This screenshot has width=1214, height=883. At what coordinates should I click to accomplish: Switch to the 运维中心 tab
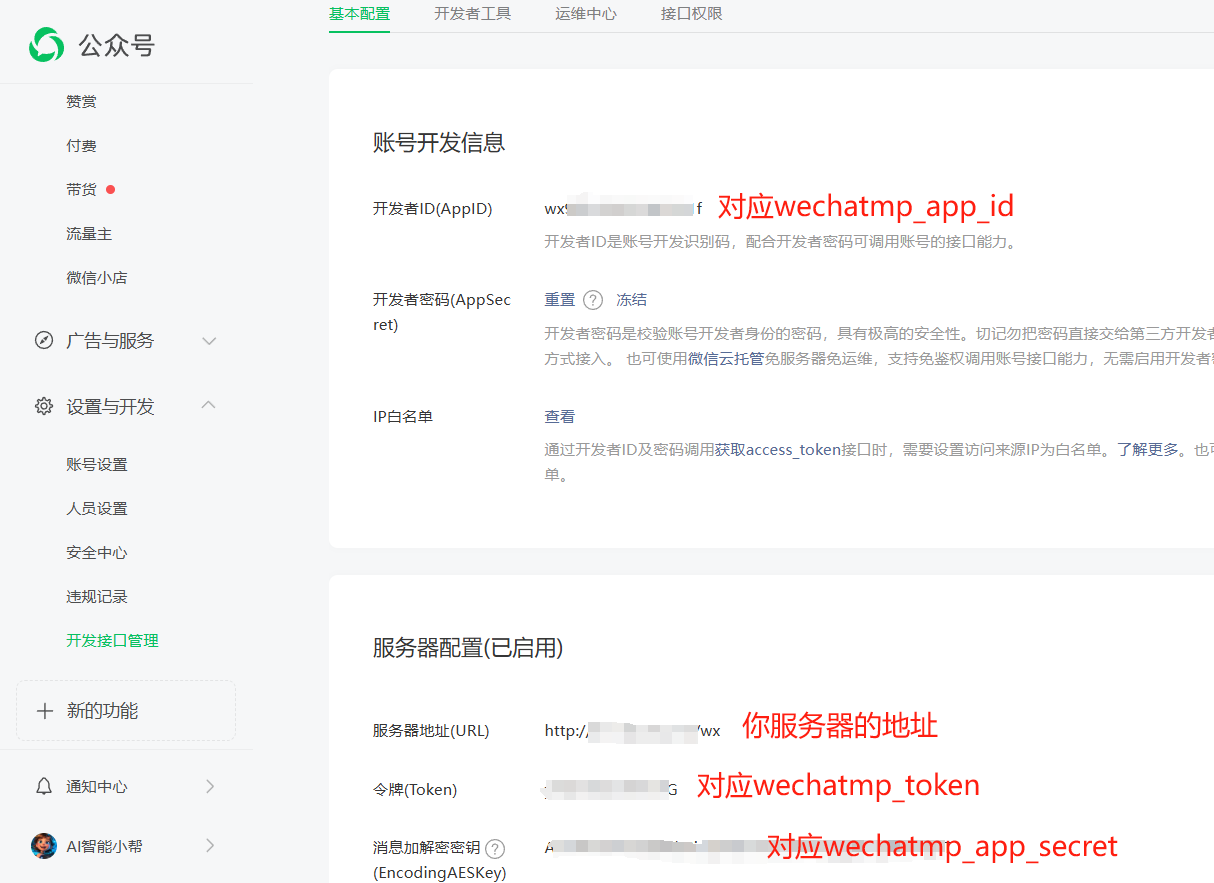point(586,14)
